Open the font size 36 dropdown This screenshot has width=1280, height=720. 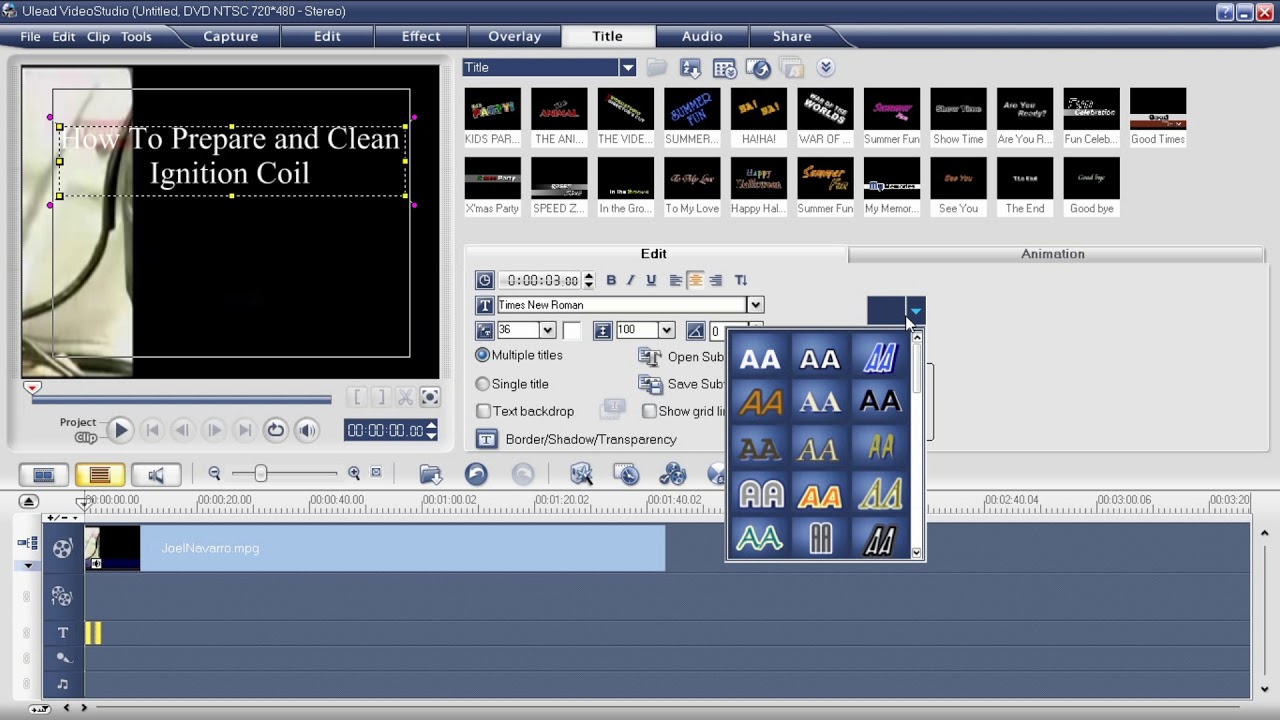point(547,330)
